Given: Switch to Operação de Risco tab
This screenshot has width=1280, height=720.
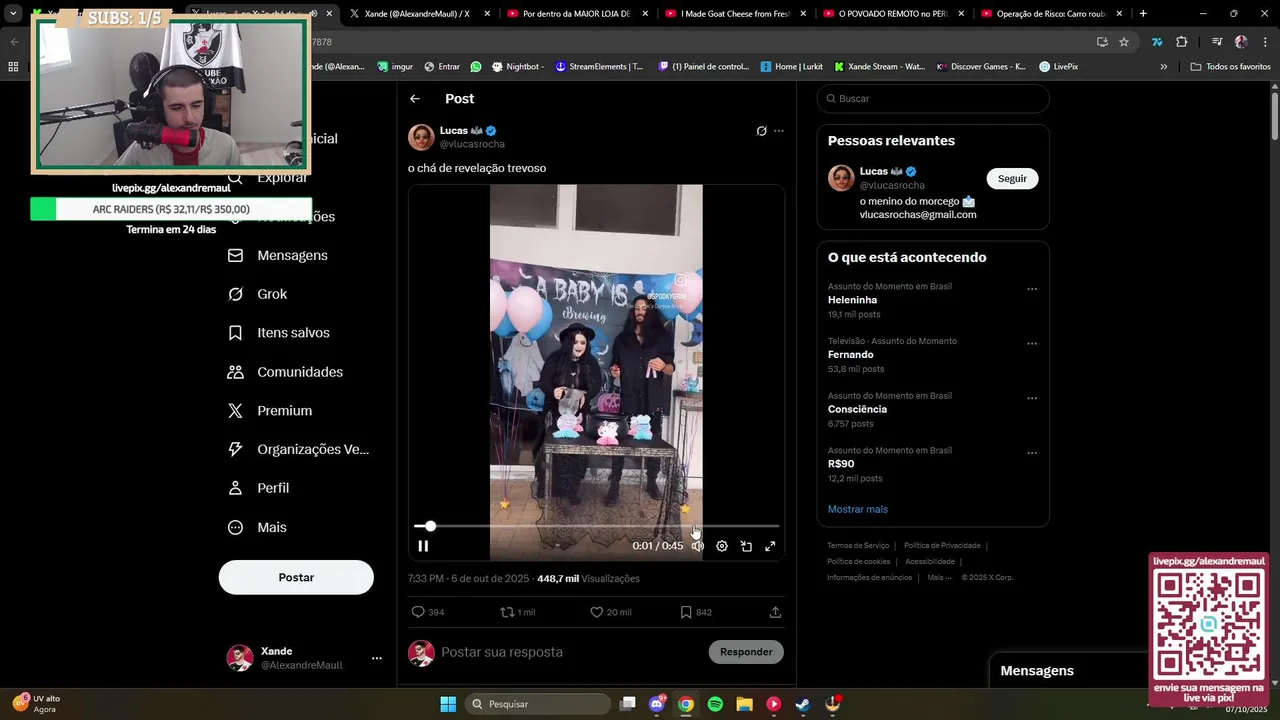Looking at the screenshot, I should click(1051, 14).
